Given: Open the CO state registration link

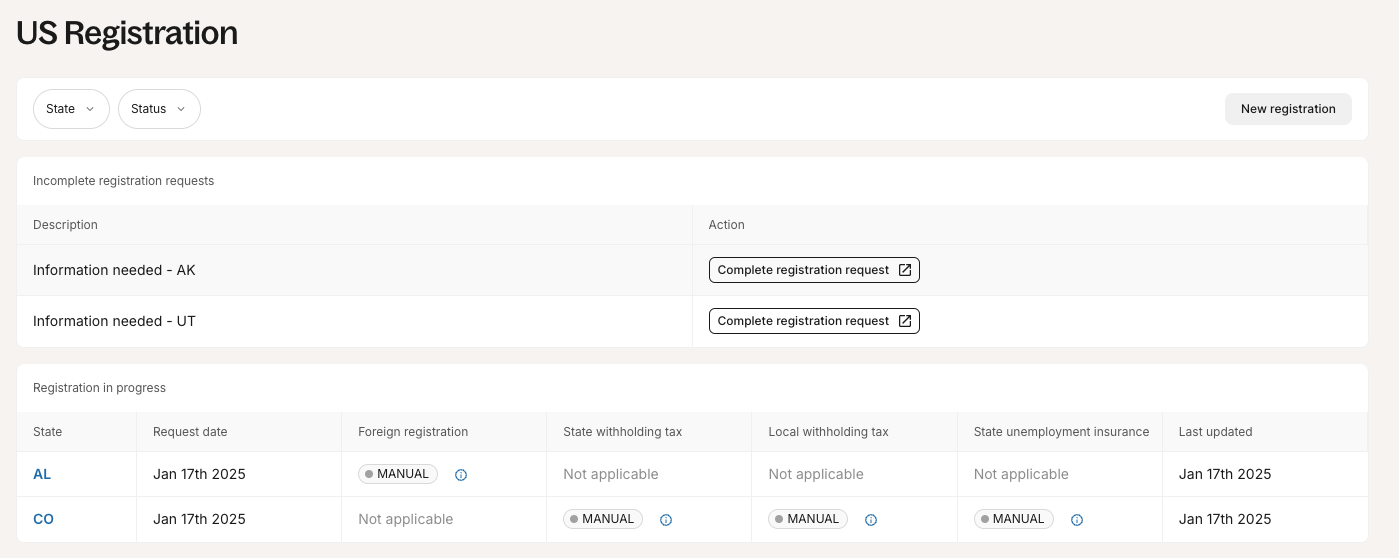Looking at the screenshot, I should click(x=43, y=519).
